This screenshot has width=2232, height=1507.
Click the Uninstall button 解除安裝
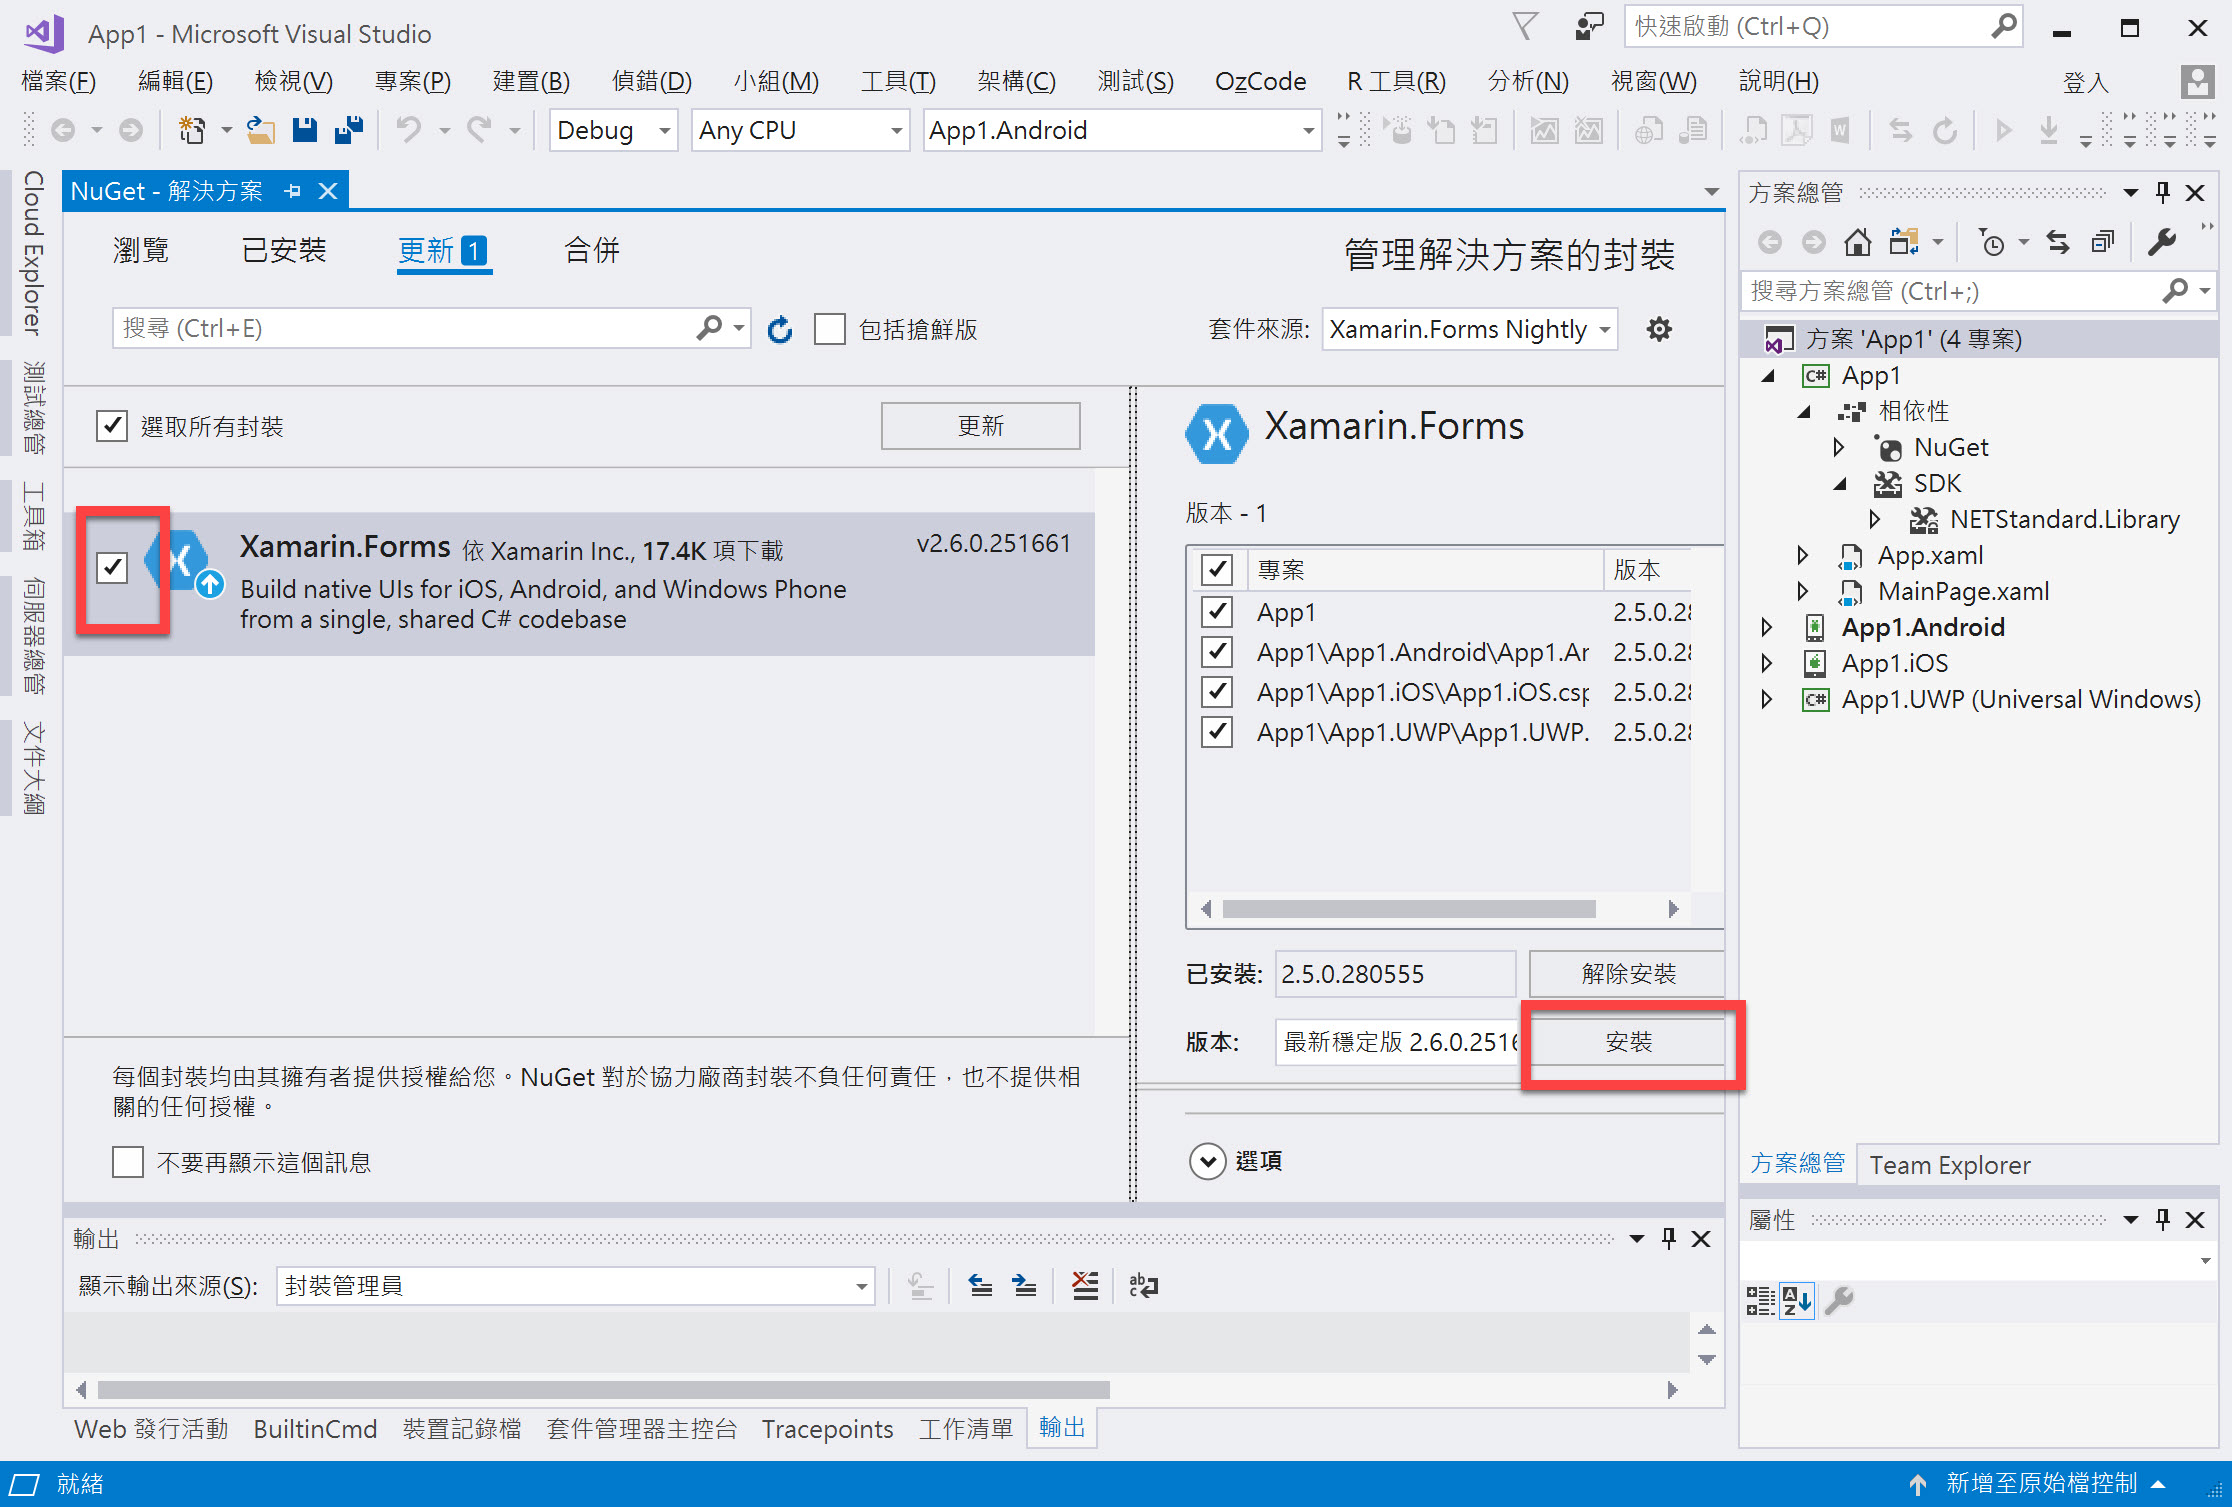(x=1629, y=974)
